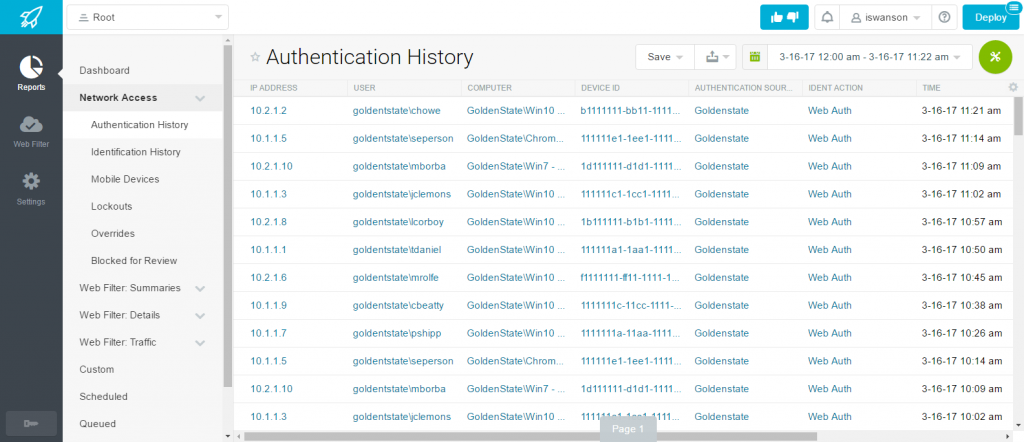The width and height of the screenshot is (1024, 442).
Task: Open Custom reports
Action: click(x=97, y=370)
